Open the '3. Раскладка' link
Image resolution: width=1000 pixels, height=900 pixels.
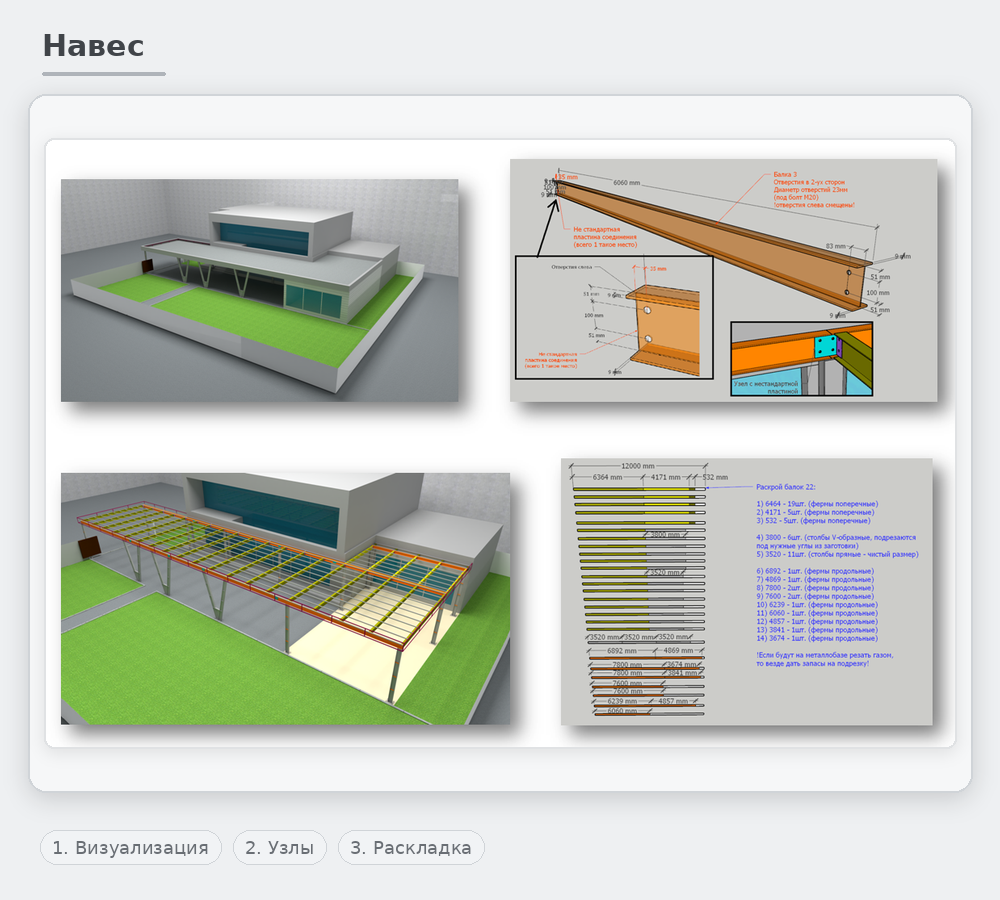[x=411, y=848]
